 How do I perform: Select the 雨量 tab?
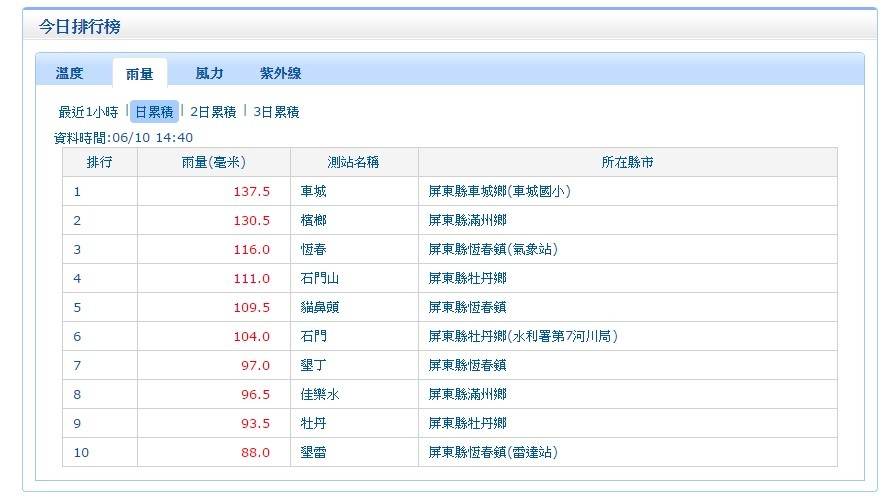coord(139,73)
